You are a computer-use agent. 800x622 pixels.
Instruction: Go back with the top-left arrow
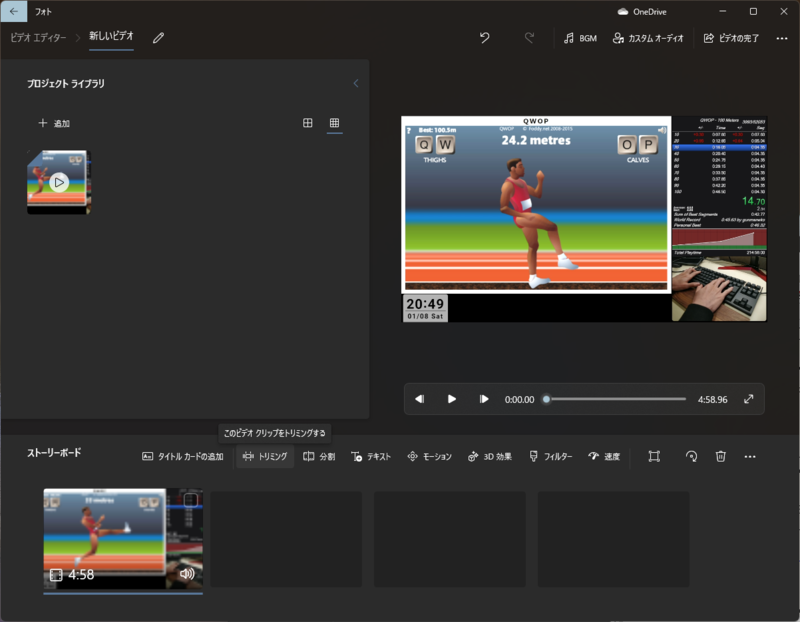14,11
